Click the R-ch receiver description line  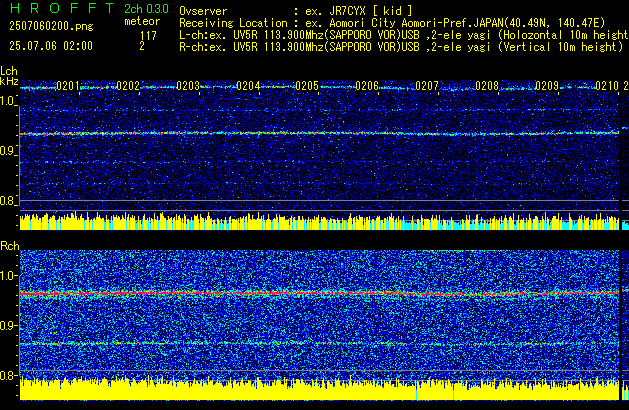(x=401, y=47)
